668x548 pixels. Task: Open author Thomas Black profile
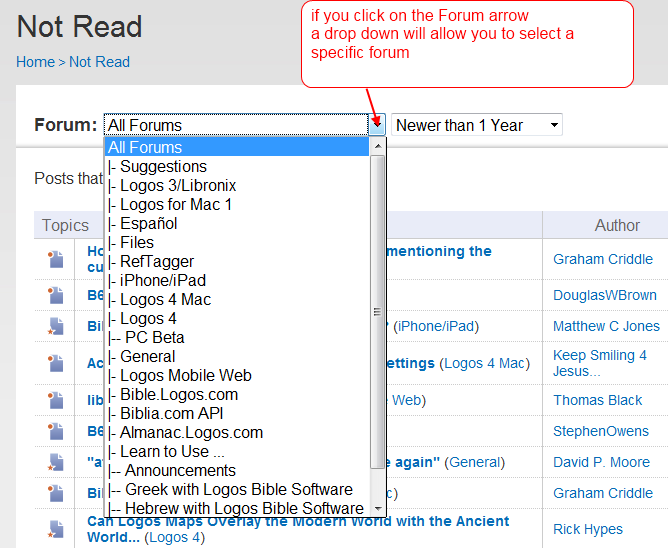597,400
